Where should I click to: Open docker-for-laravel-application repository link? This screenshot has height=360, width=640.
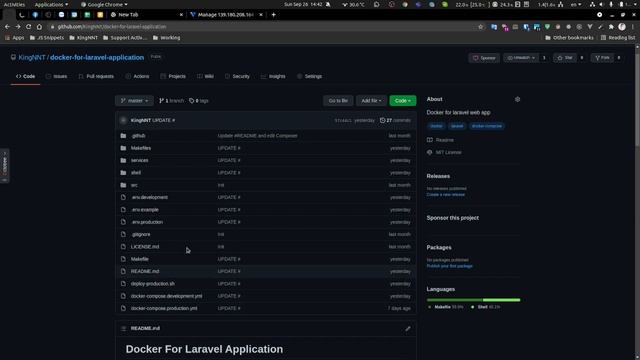coord(97,58)
